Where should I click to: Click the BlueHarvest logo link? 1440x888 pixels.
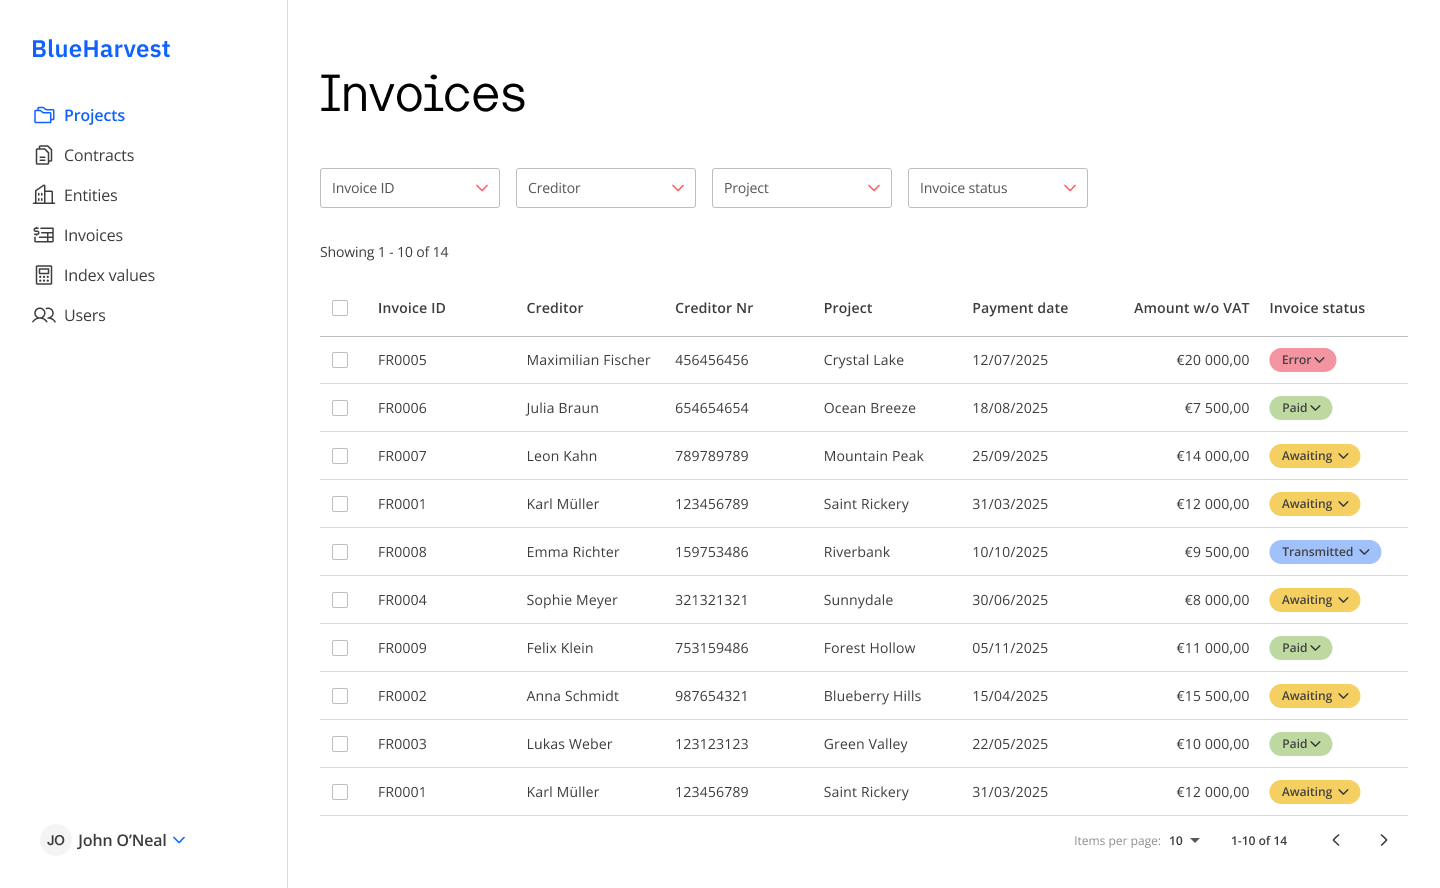101,49
